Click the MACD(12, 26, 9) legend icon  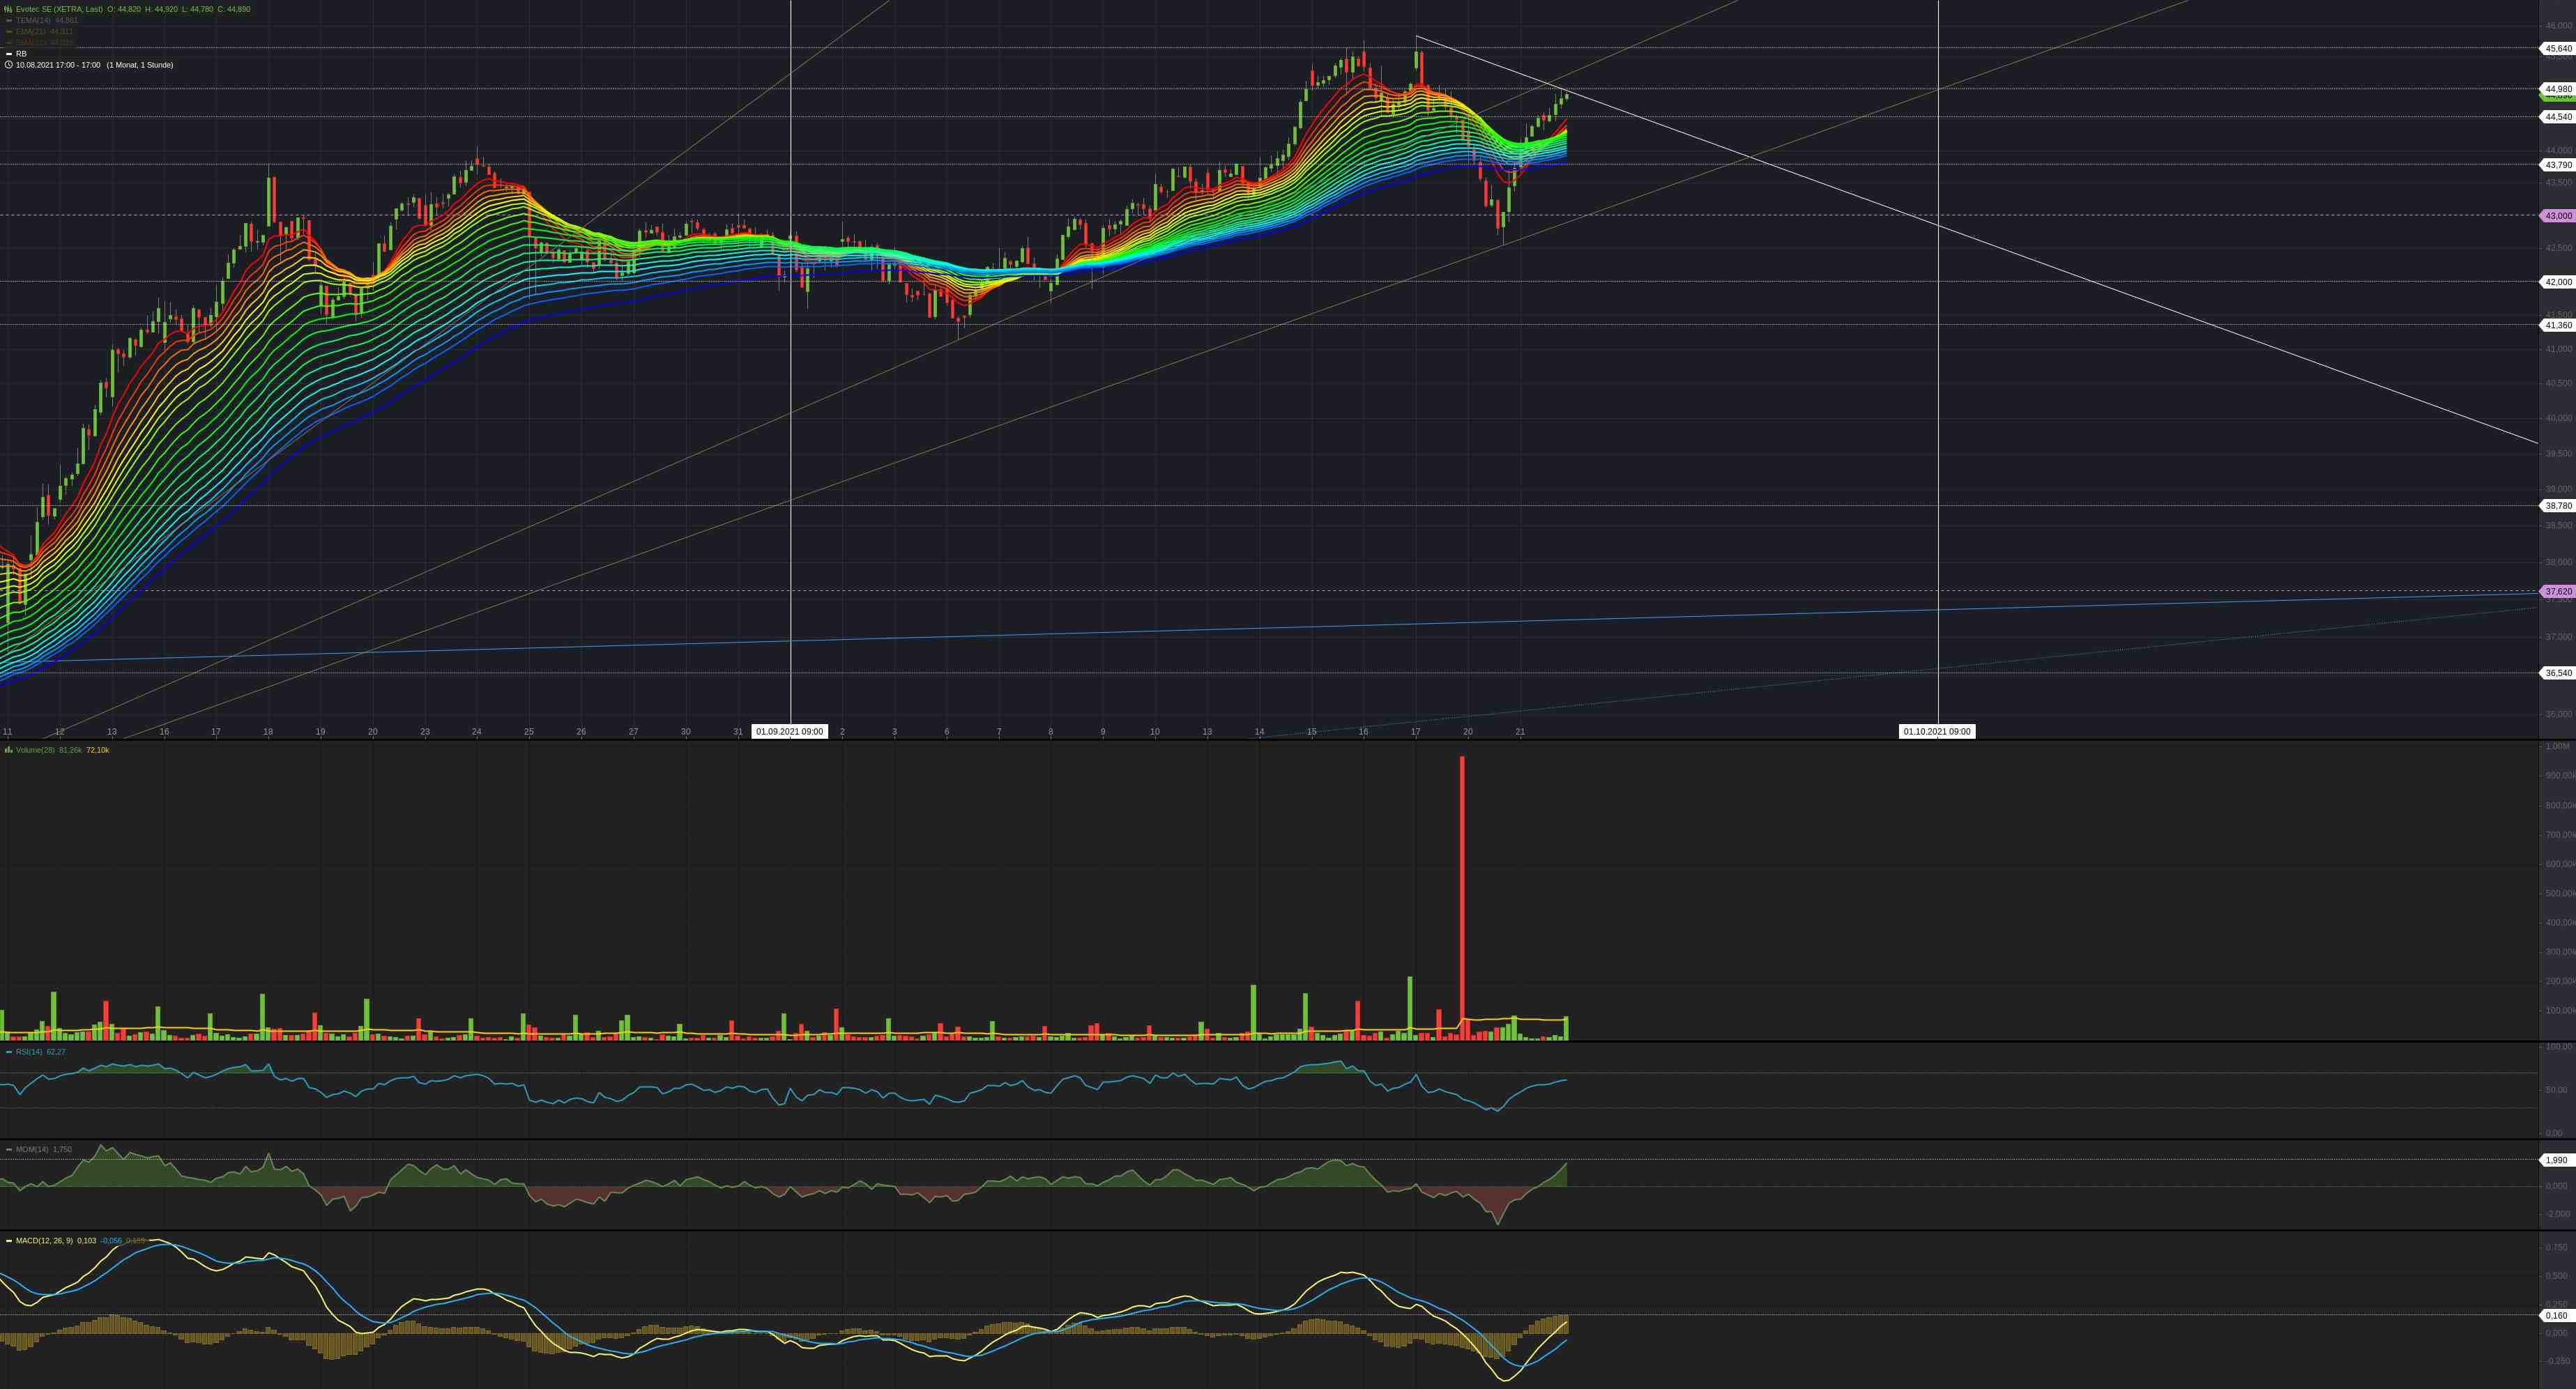pyautogui.click(x=9, y=1241)
